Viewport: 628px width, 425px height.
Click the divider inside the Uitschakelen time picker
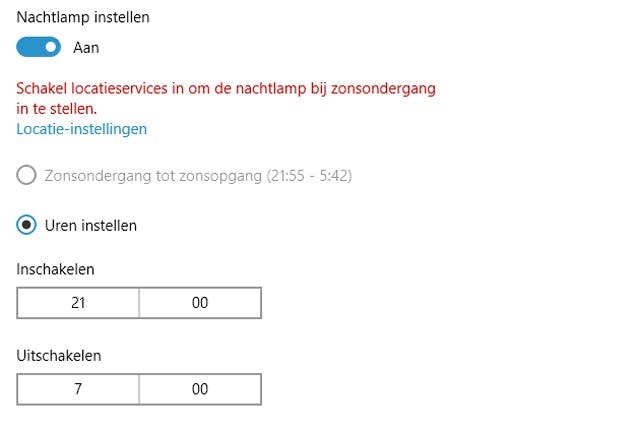[139, 389]
